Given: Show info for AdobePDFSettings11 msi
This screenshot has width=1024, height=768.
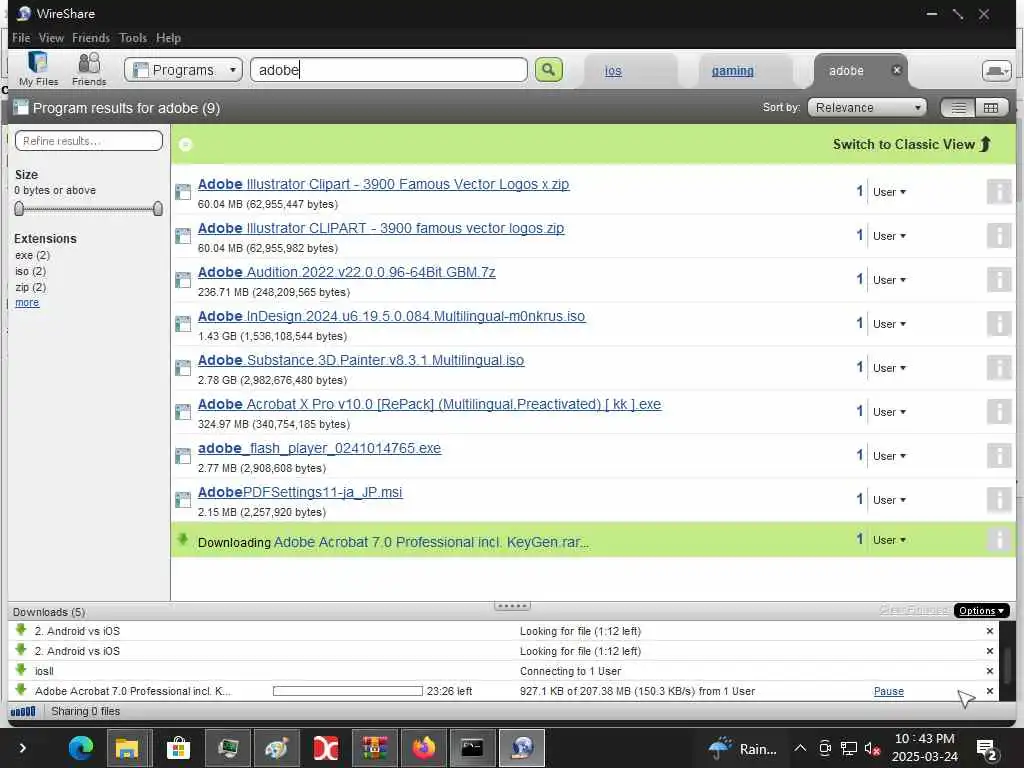Looking at the screenshot, I should coord(999,500).
